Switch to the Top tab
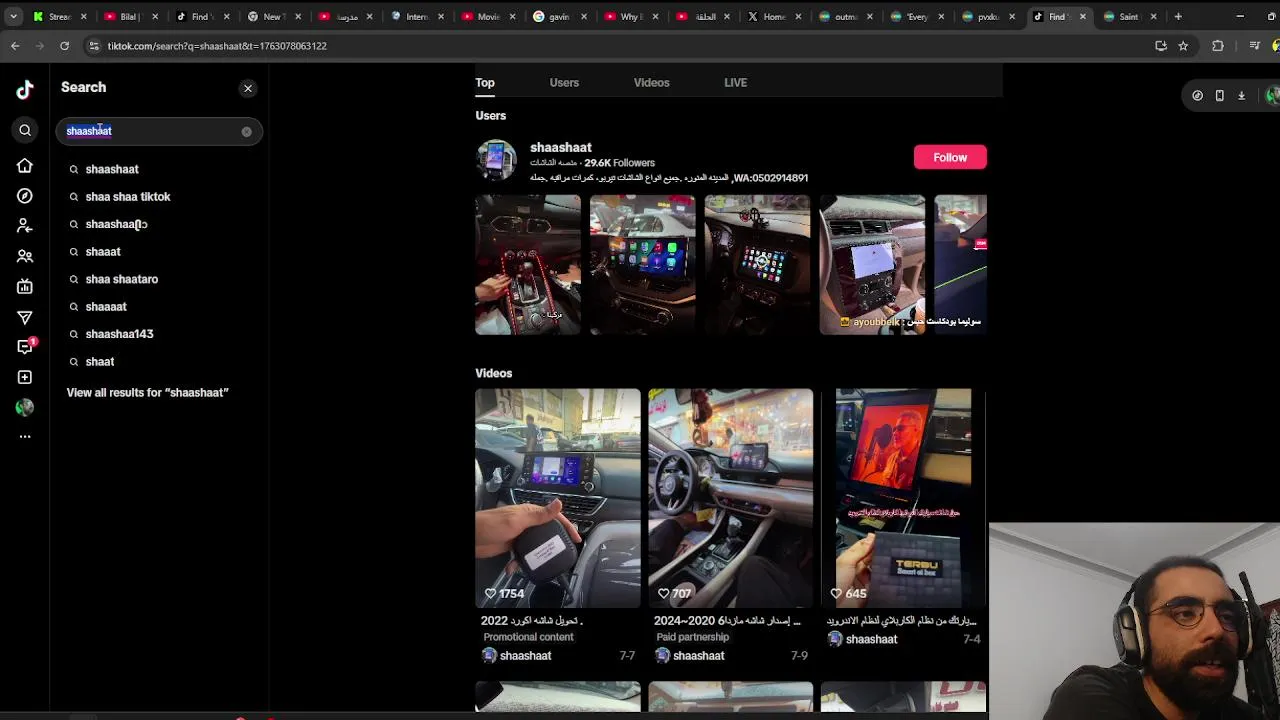Viewport: 1280px width, 720px height. [x=485, y=83]
